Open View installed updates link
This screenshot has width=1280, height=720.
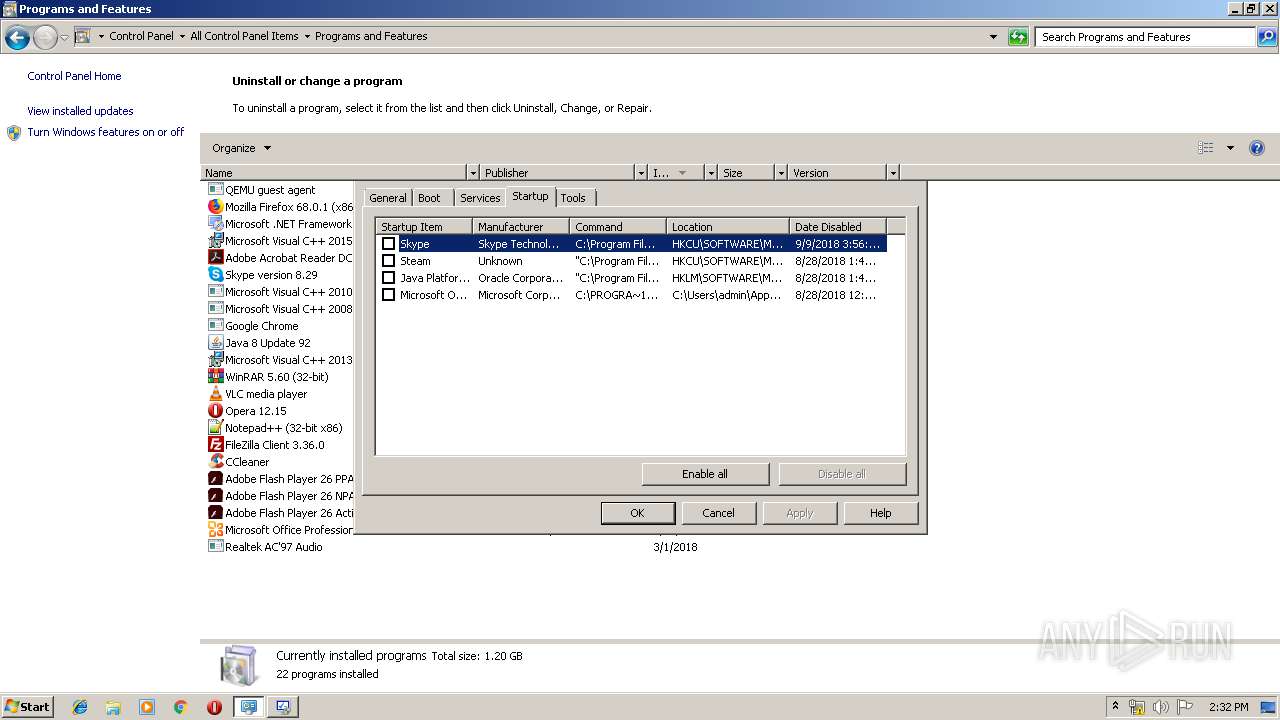(80, 111)
